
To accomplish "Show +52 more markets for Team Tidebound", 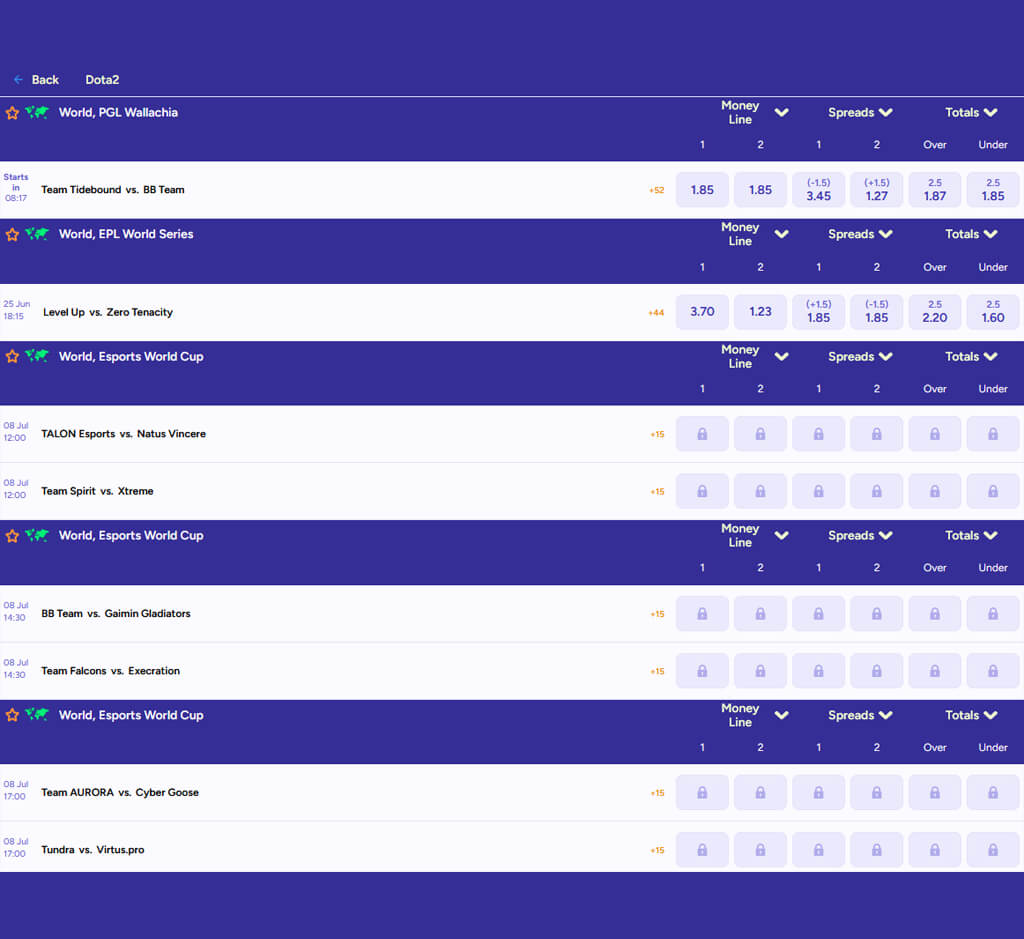I will (x=656, y=191).
